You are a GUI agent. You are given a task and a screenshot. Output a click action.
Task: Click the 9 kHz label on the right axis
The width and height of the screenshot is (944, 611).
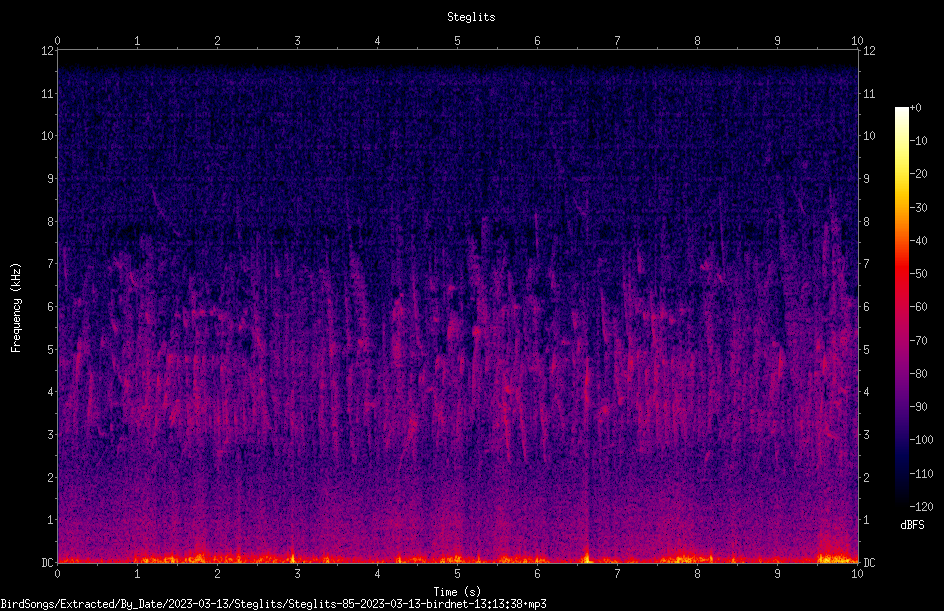coord(867,179)
